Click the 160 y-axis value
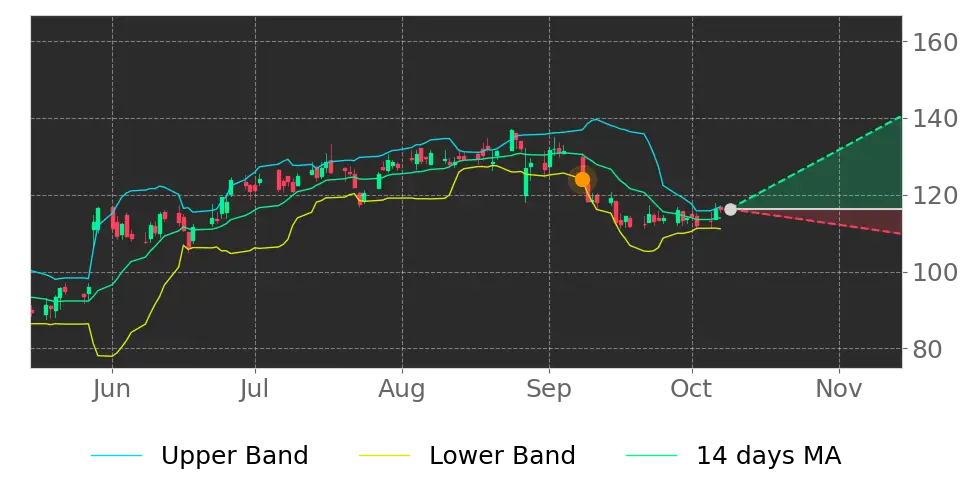Image resolution: width=972 pixels, height=486 pixels. tap(933, 42)
